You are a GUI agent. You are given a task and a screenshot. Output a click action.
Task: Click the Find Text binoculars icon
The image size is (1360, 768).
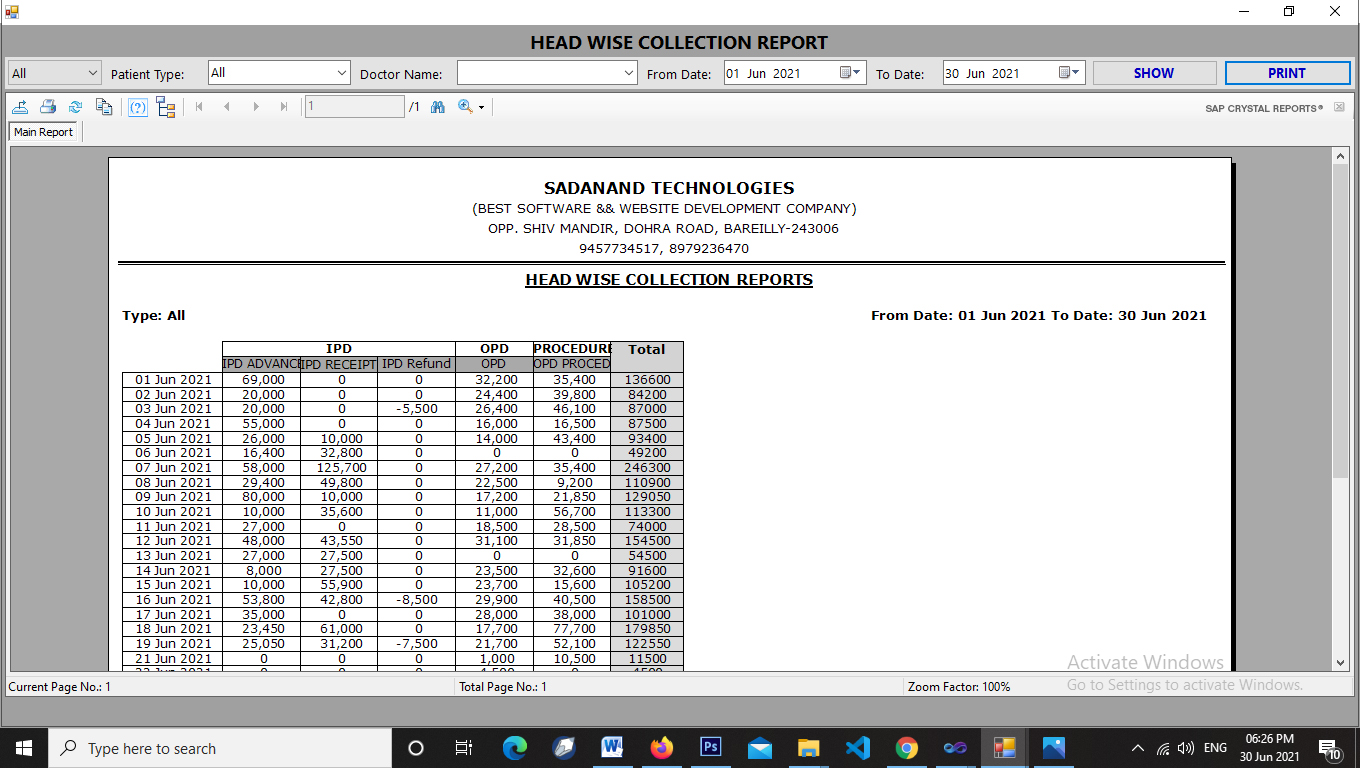point(437,107)
